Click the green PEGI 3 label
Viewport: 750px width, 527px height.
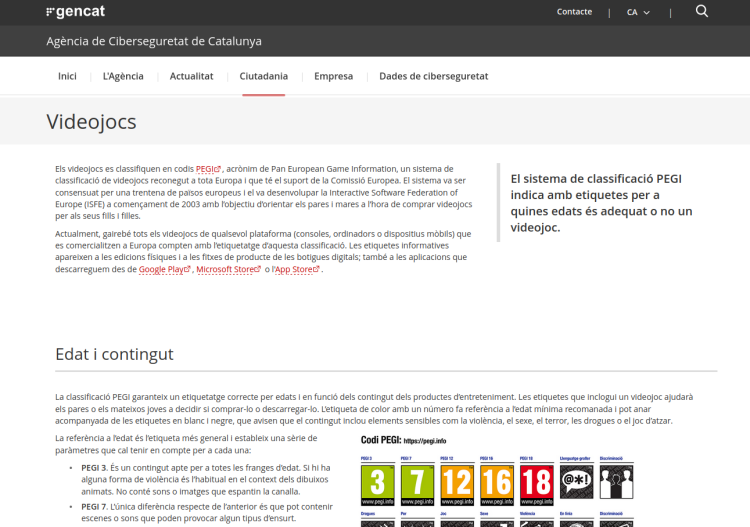[x=377, y=485]
